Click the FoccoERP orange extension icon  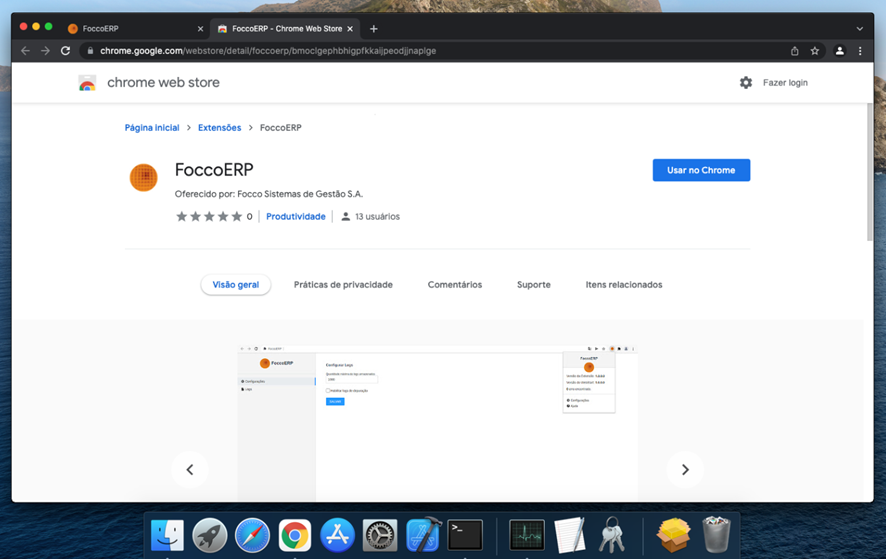coord(144,177)
